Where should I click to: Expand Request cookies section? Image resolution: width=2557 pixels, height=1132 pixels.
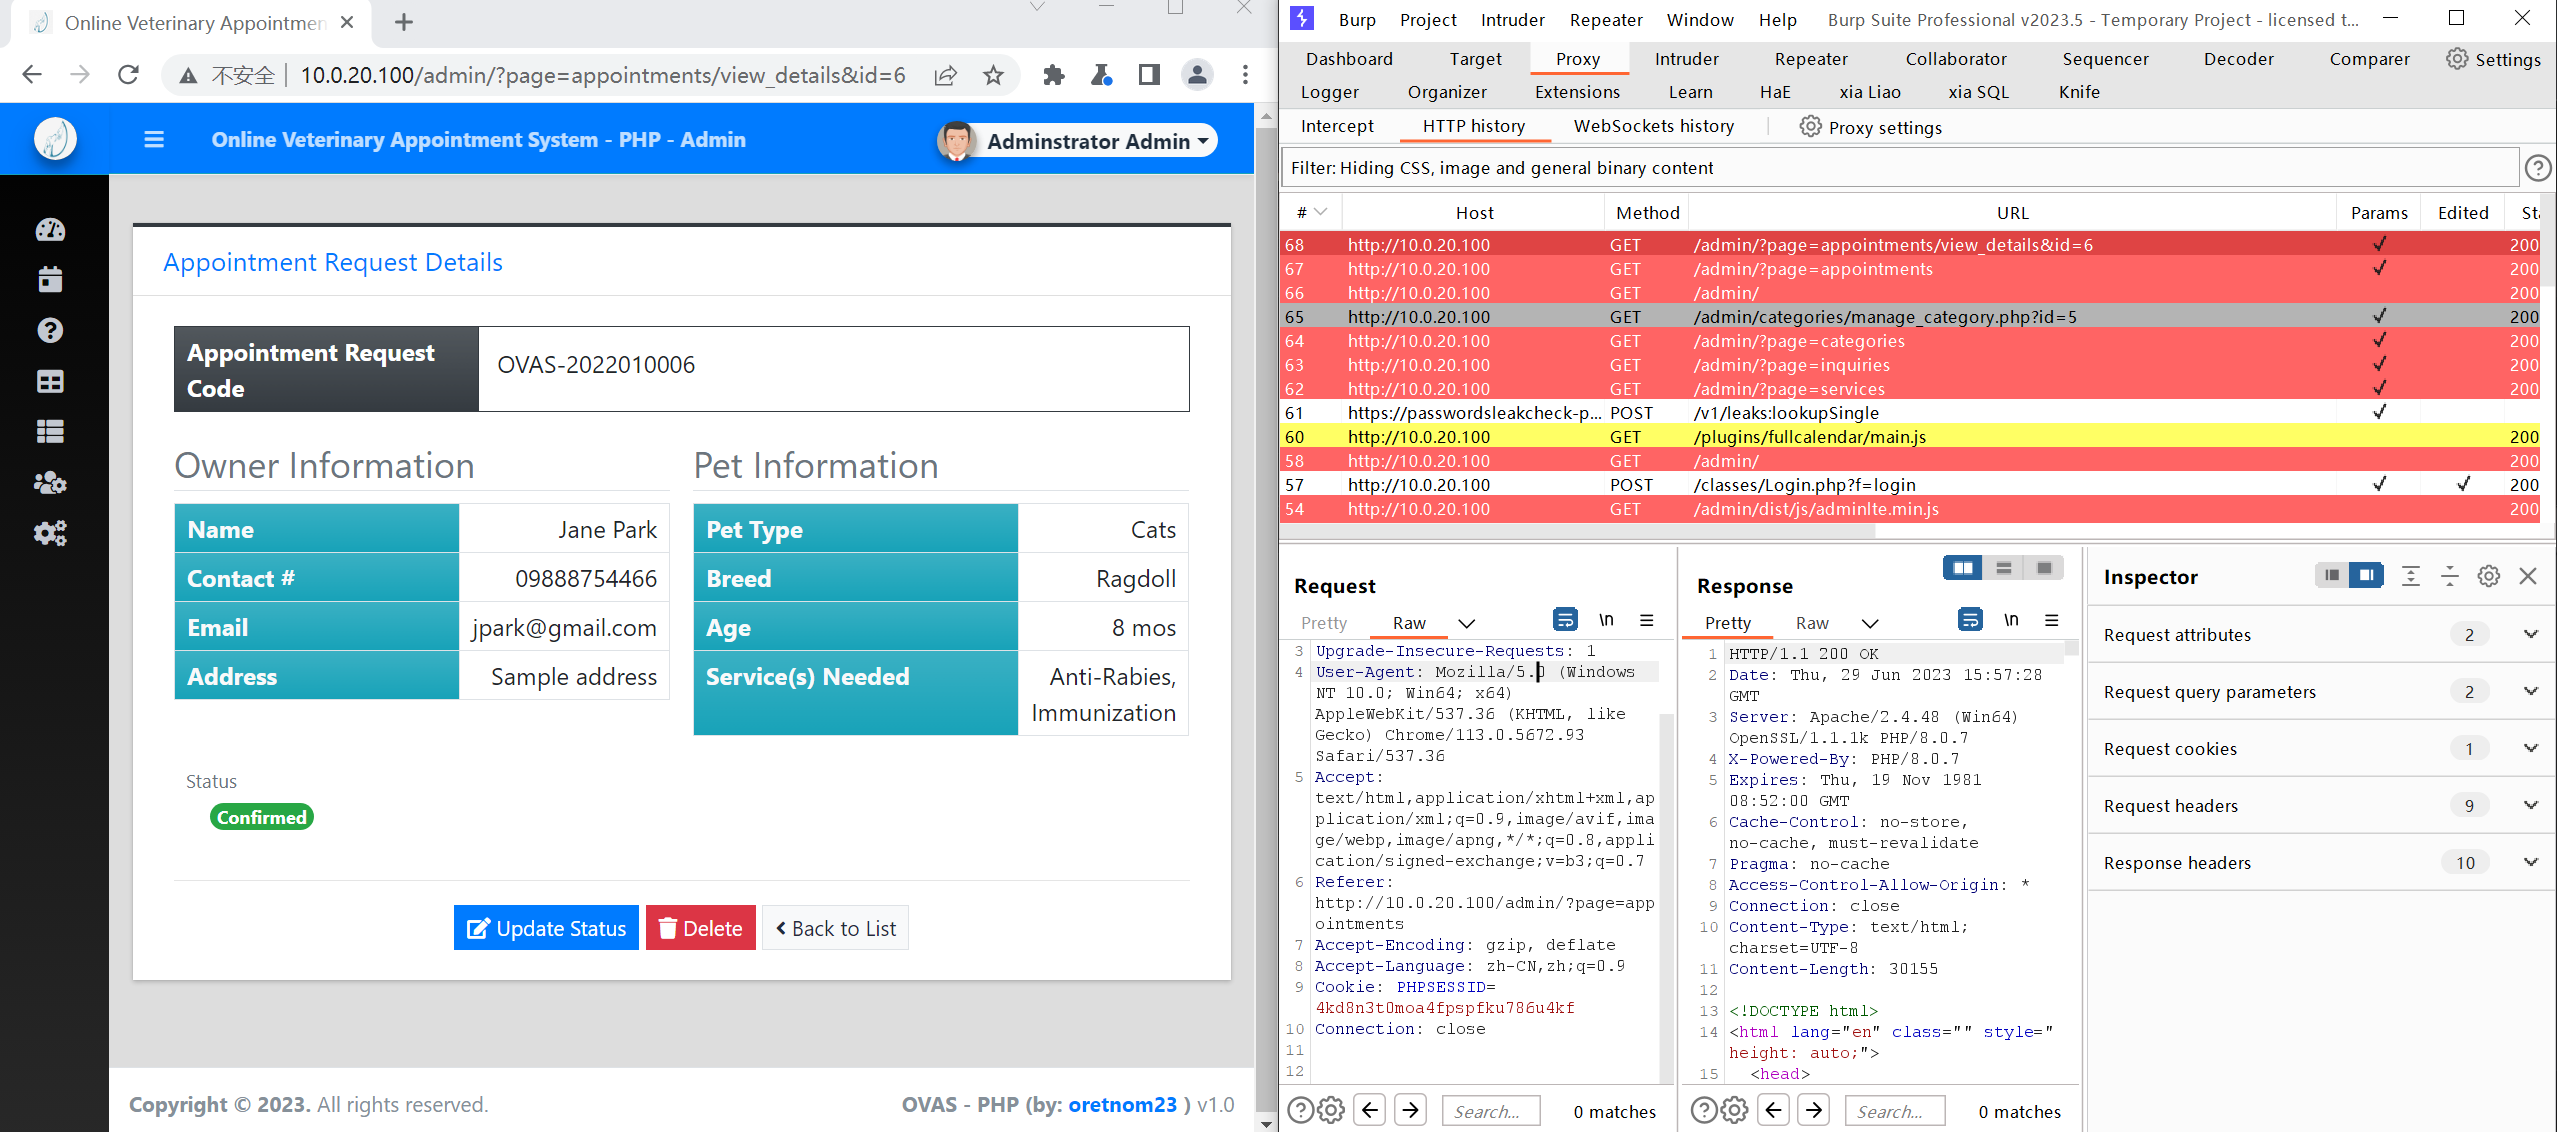point(2320,749)
